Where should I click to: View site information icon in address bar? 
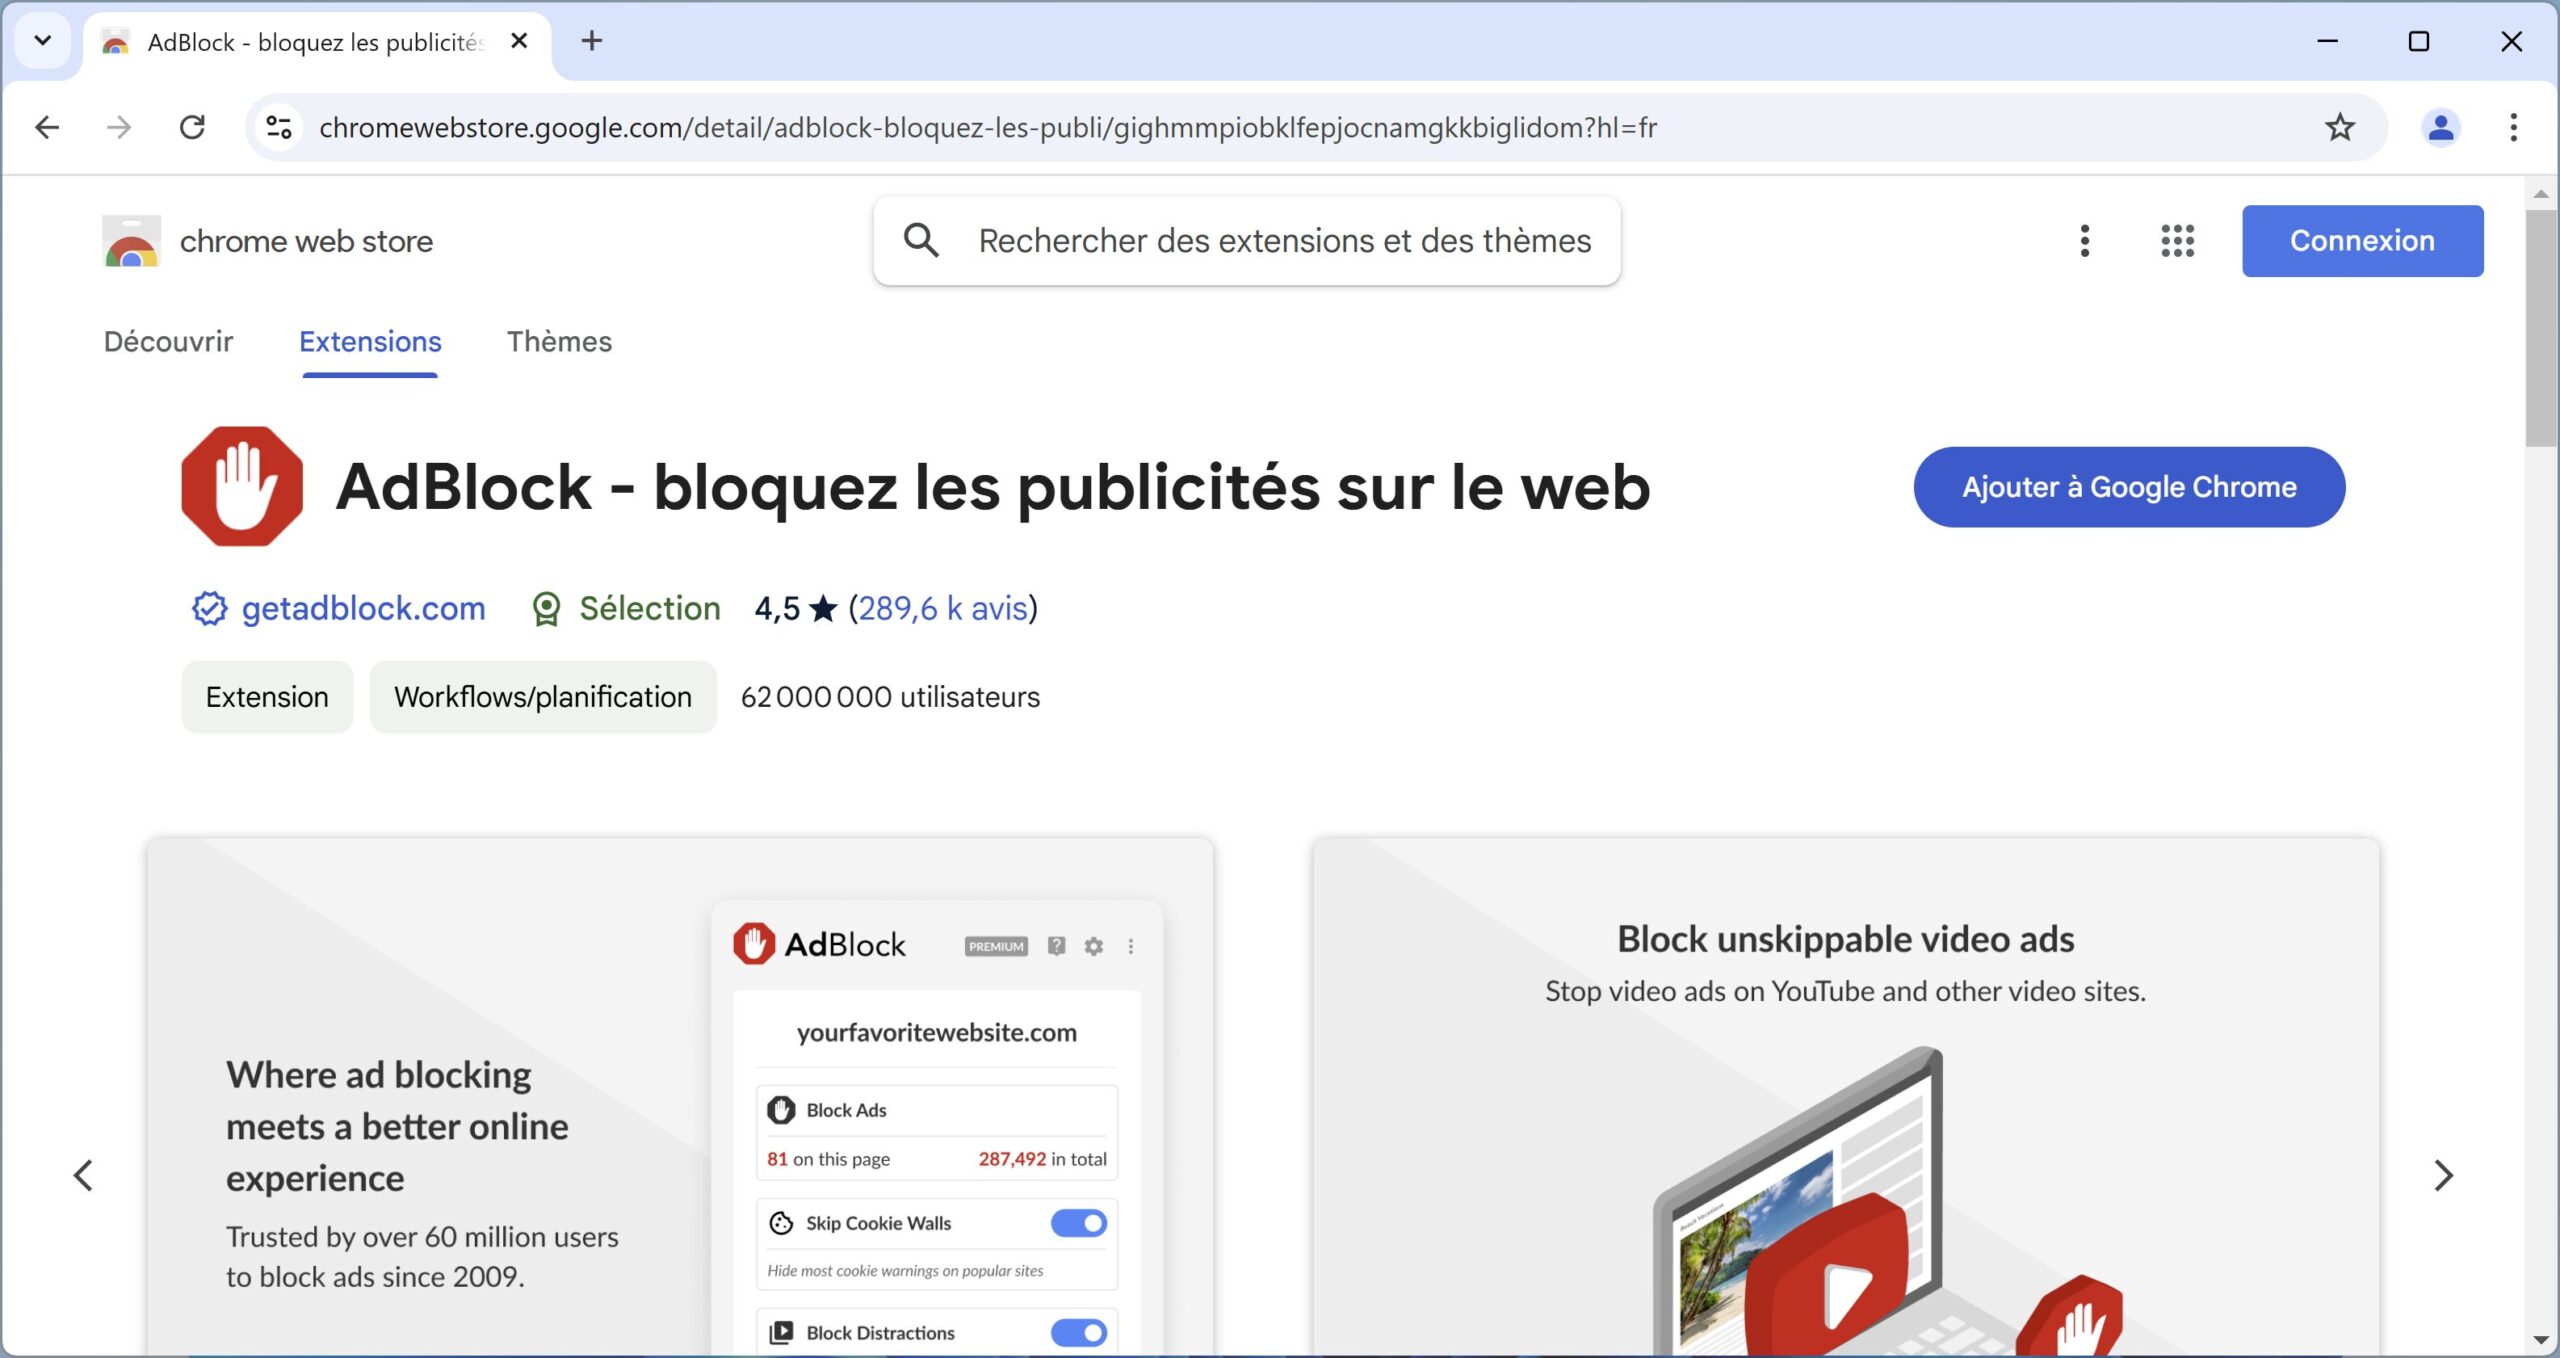click(279, 127)
